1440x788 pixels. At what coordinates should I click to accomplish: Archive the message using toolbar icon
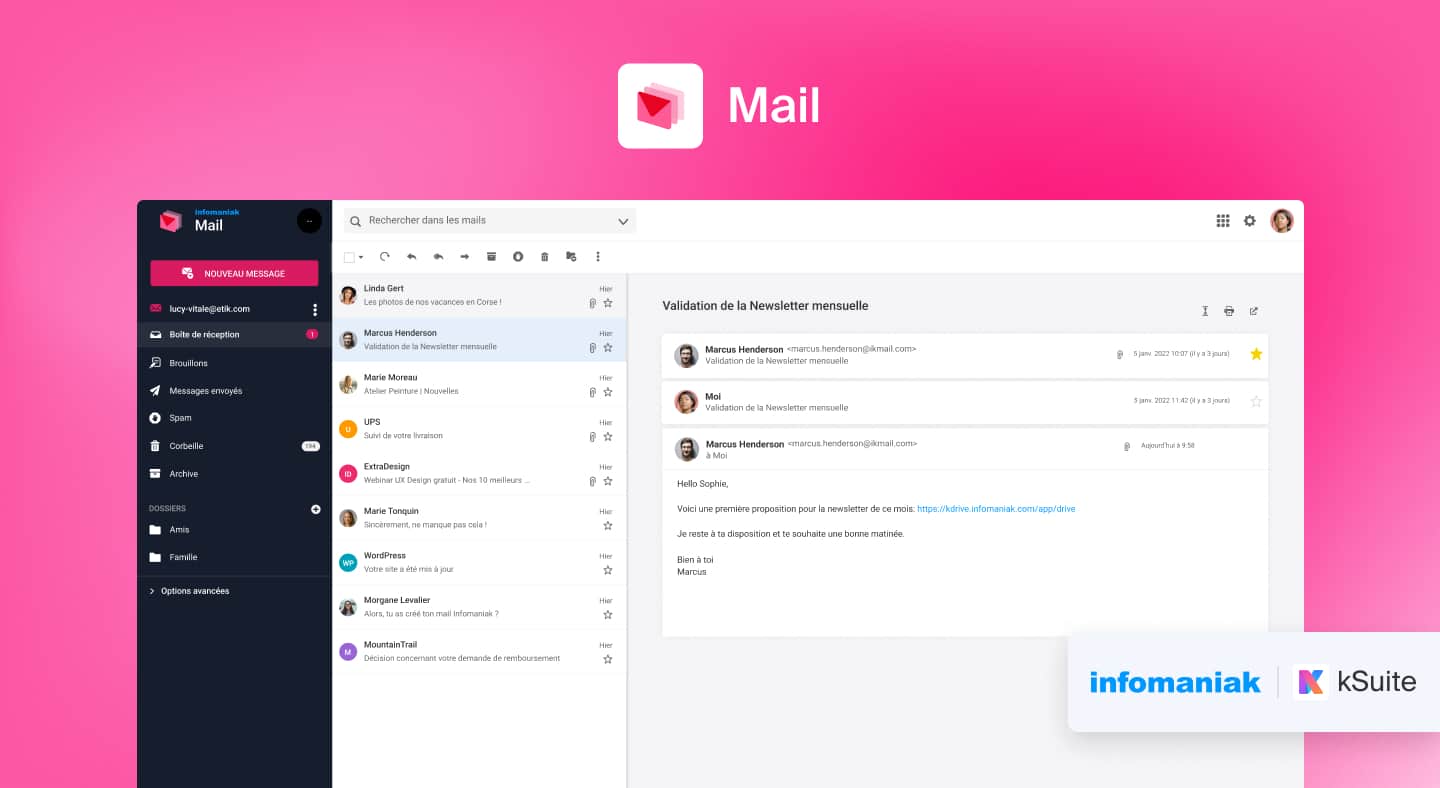(x=491, y=257)
